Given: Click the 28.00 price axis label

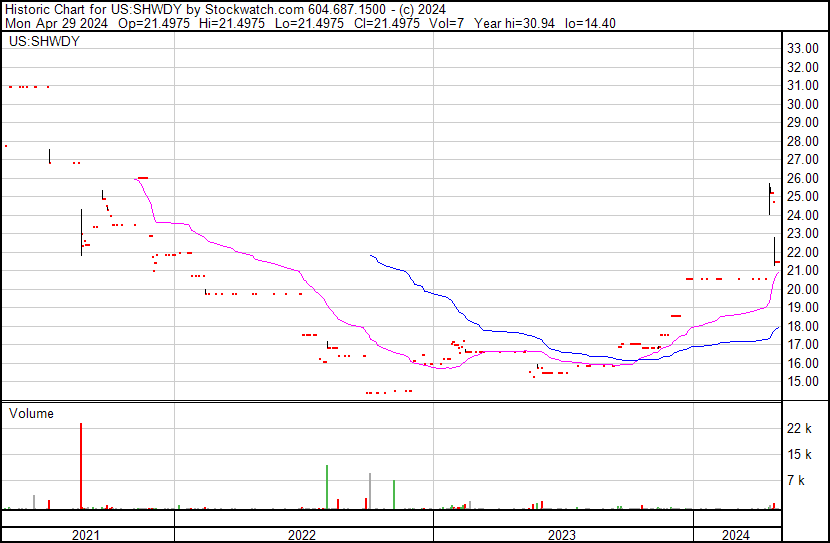Looking at the screenshot, I should pos(803,141).
